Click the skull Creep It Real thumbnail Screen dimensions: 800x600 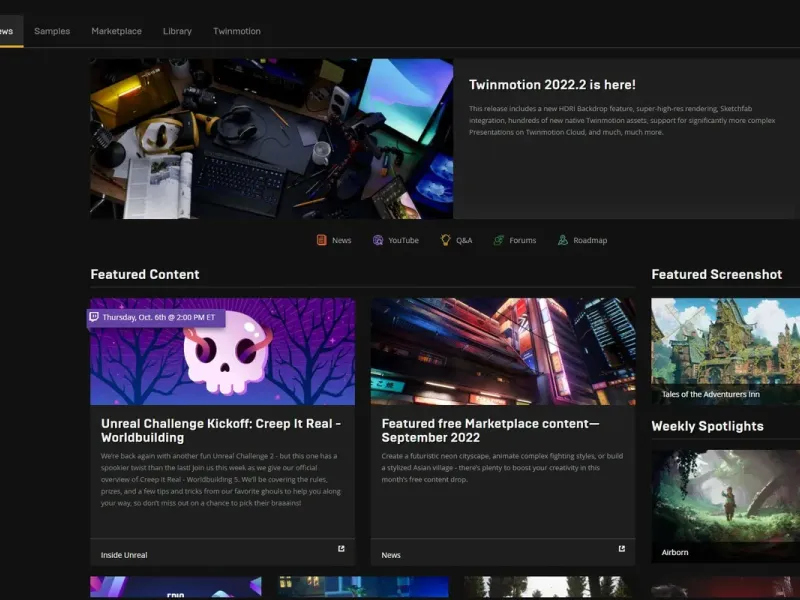(222, 352)
